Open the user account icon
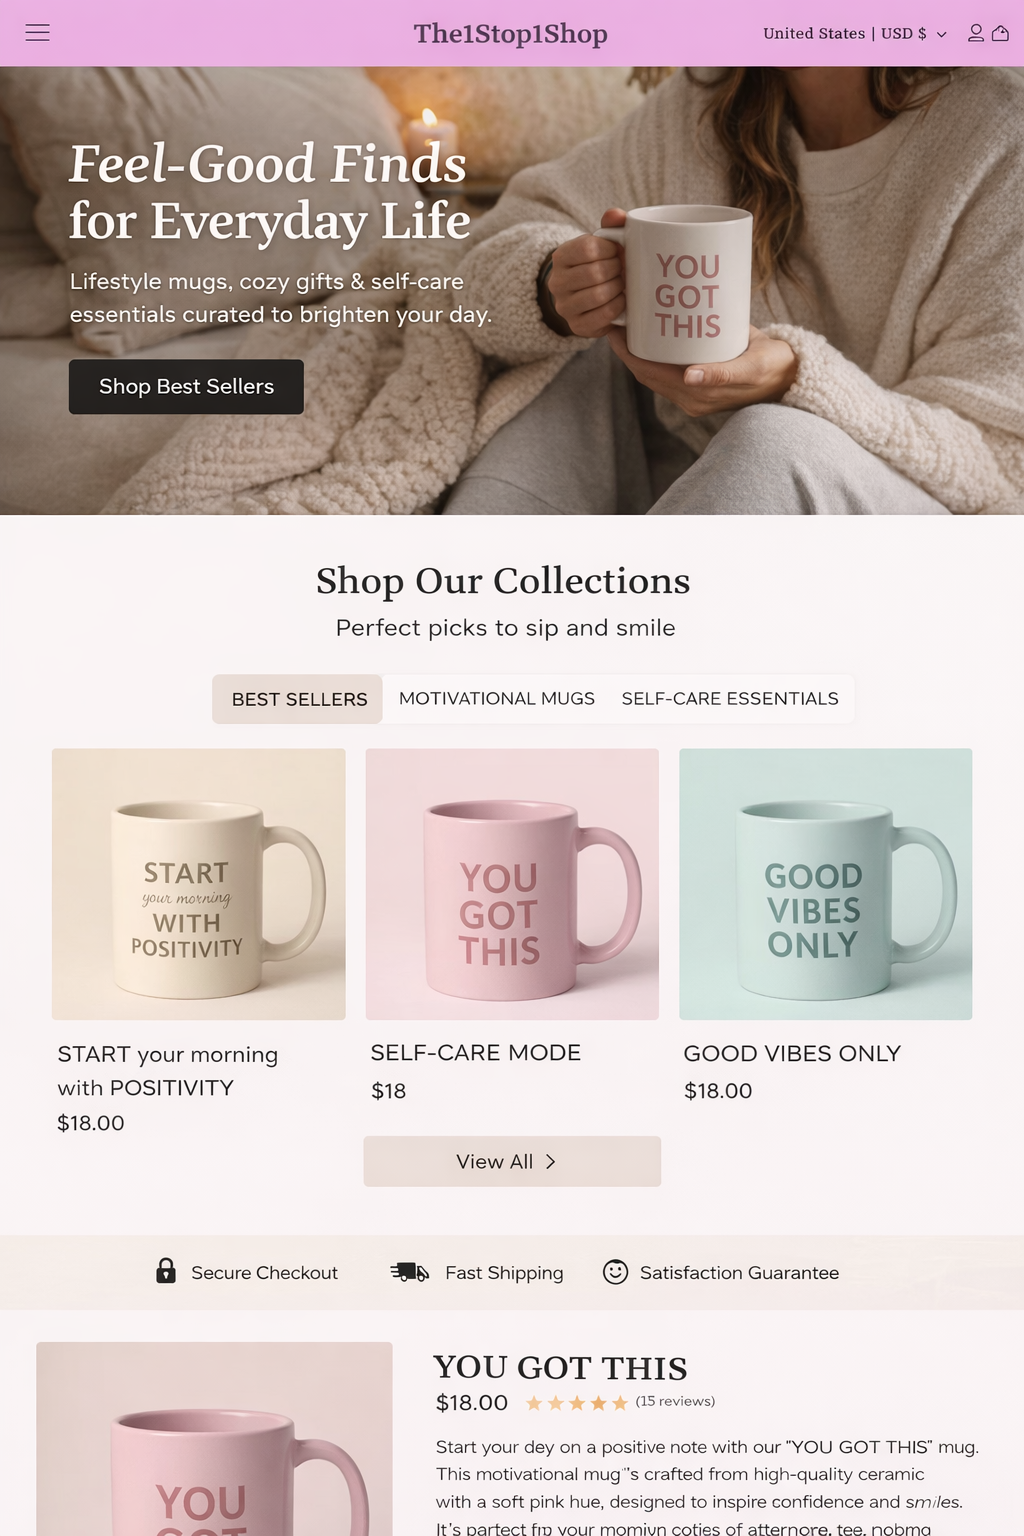Viewport: 1024px width, 1536px height. pos(976,33)
